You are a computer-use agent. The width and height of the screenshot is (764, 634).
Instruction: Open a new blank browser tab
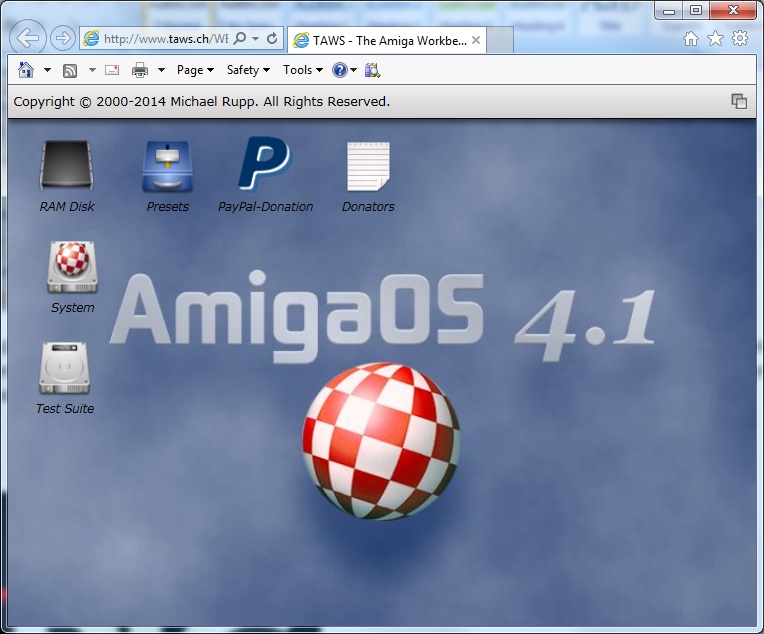pos(500,40)
